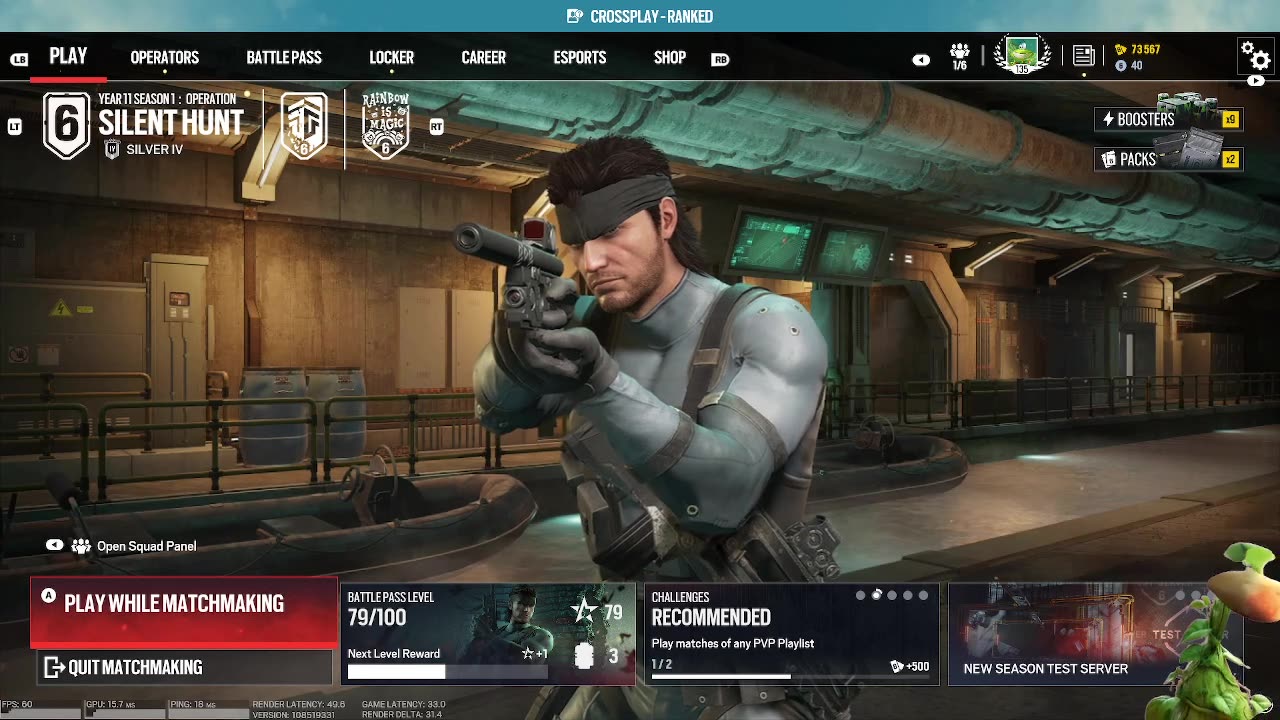Click the left arrow prompt beside the squad icon
This screenshot has height=720, width=1280.
(921, 60)
